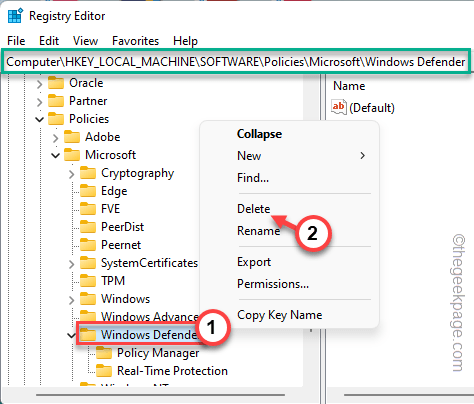Expand the SystemCertificates key
474x404 pixels.
click(x=71, y=264)
